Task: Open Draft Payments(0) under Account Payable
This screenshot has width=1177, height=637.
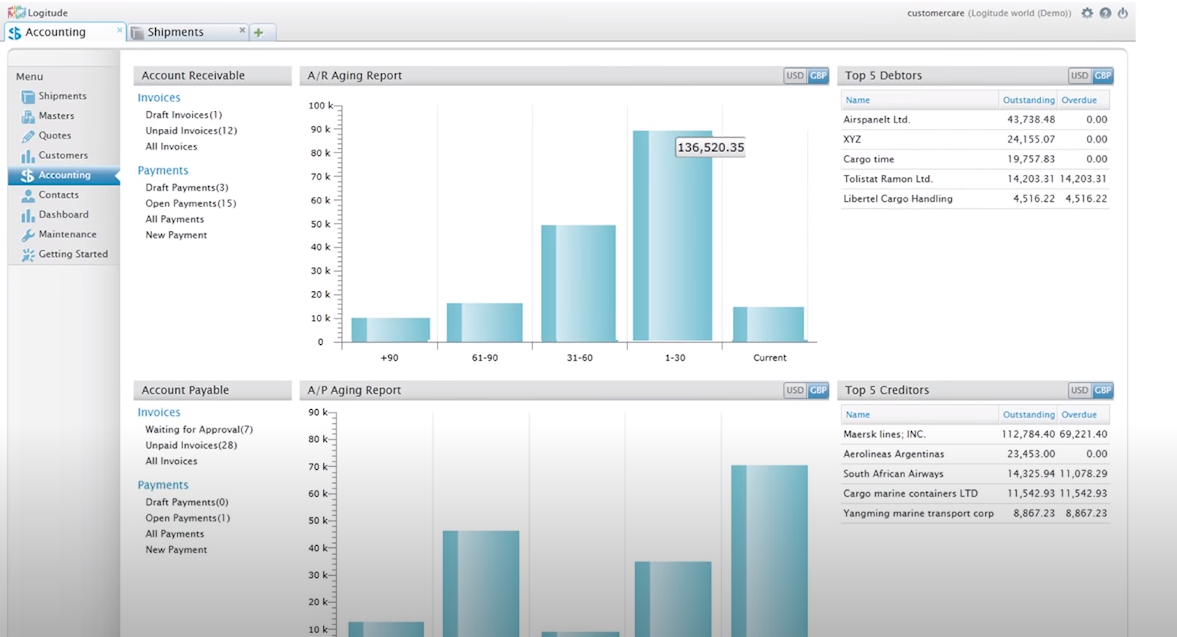Action: tap(187, 502)
